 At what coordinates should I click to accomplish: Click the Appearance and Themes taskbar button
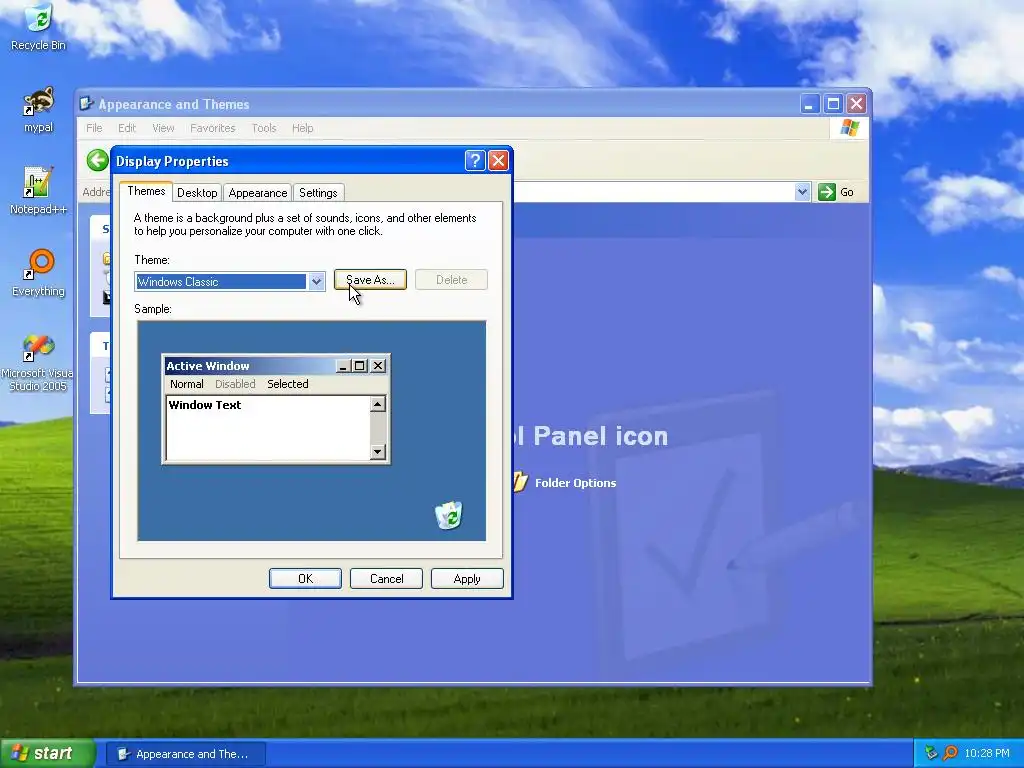click(x=185, y=754)
